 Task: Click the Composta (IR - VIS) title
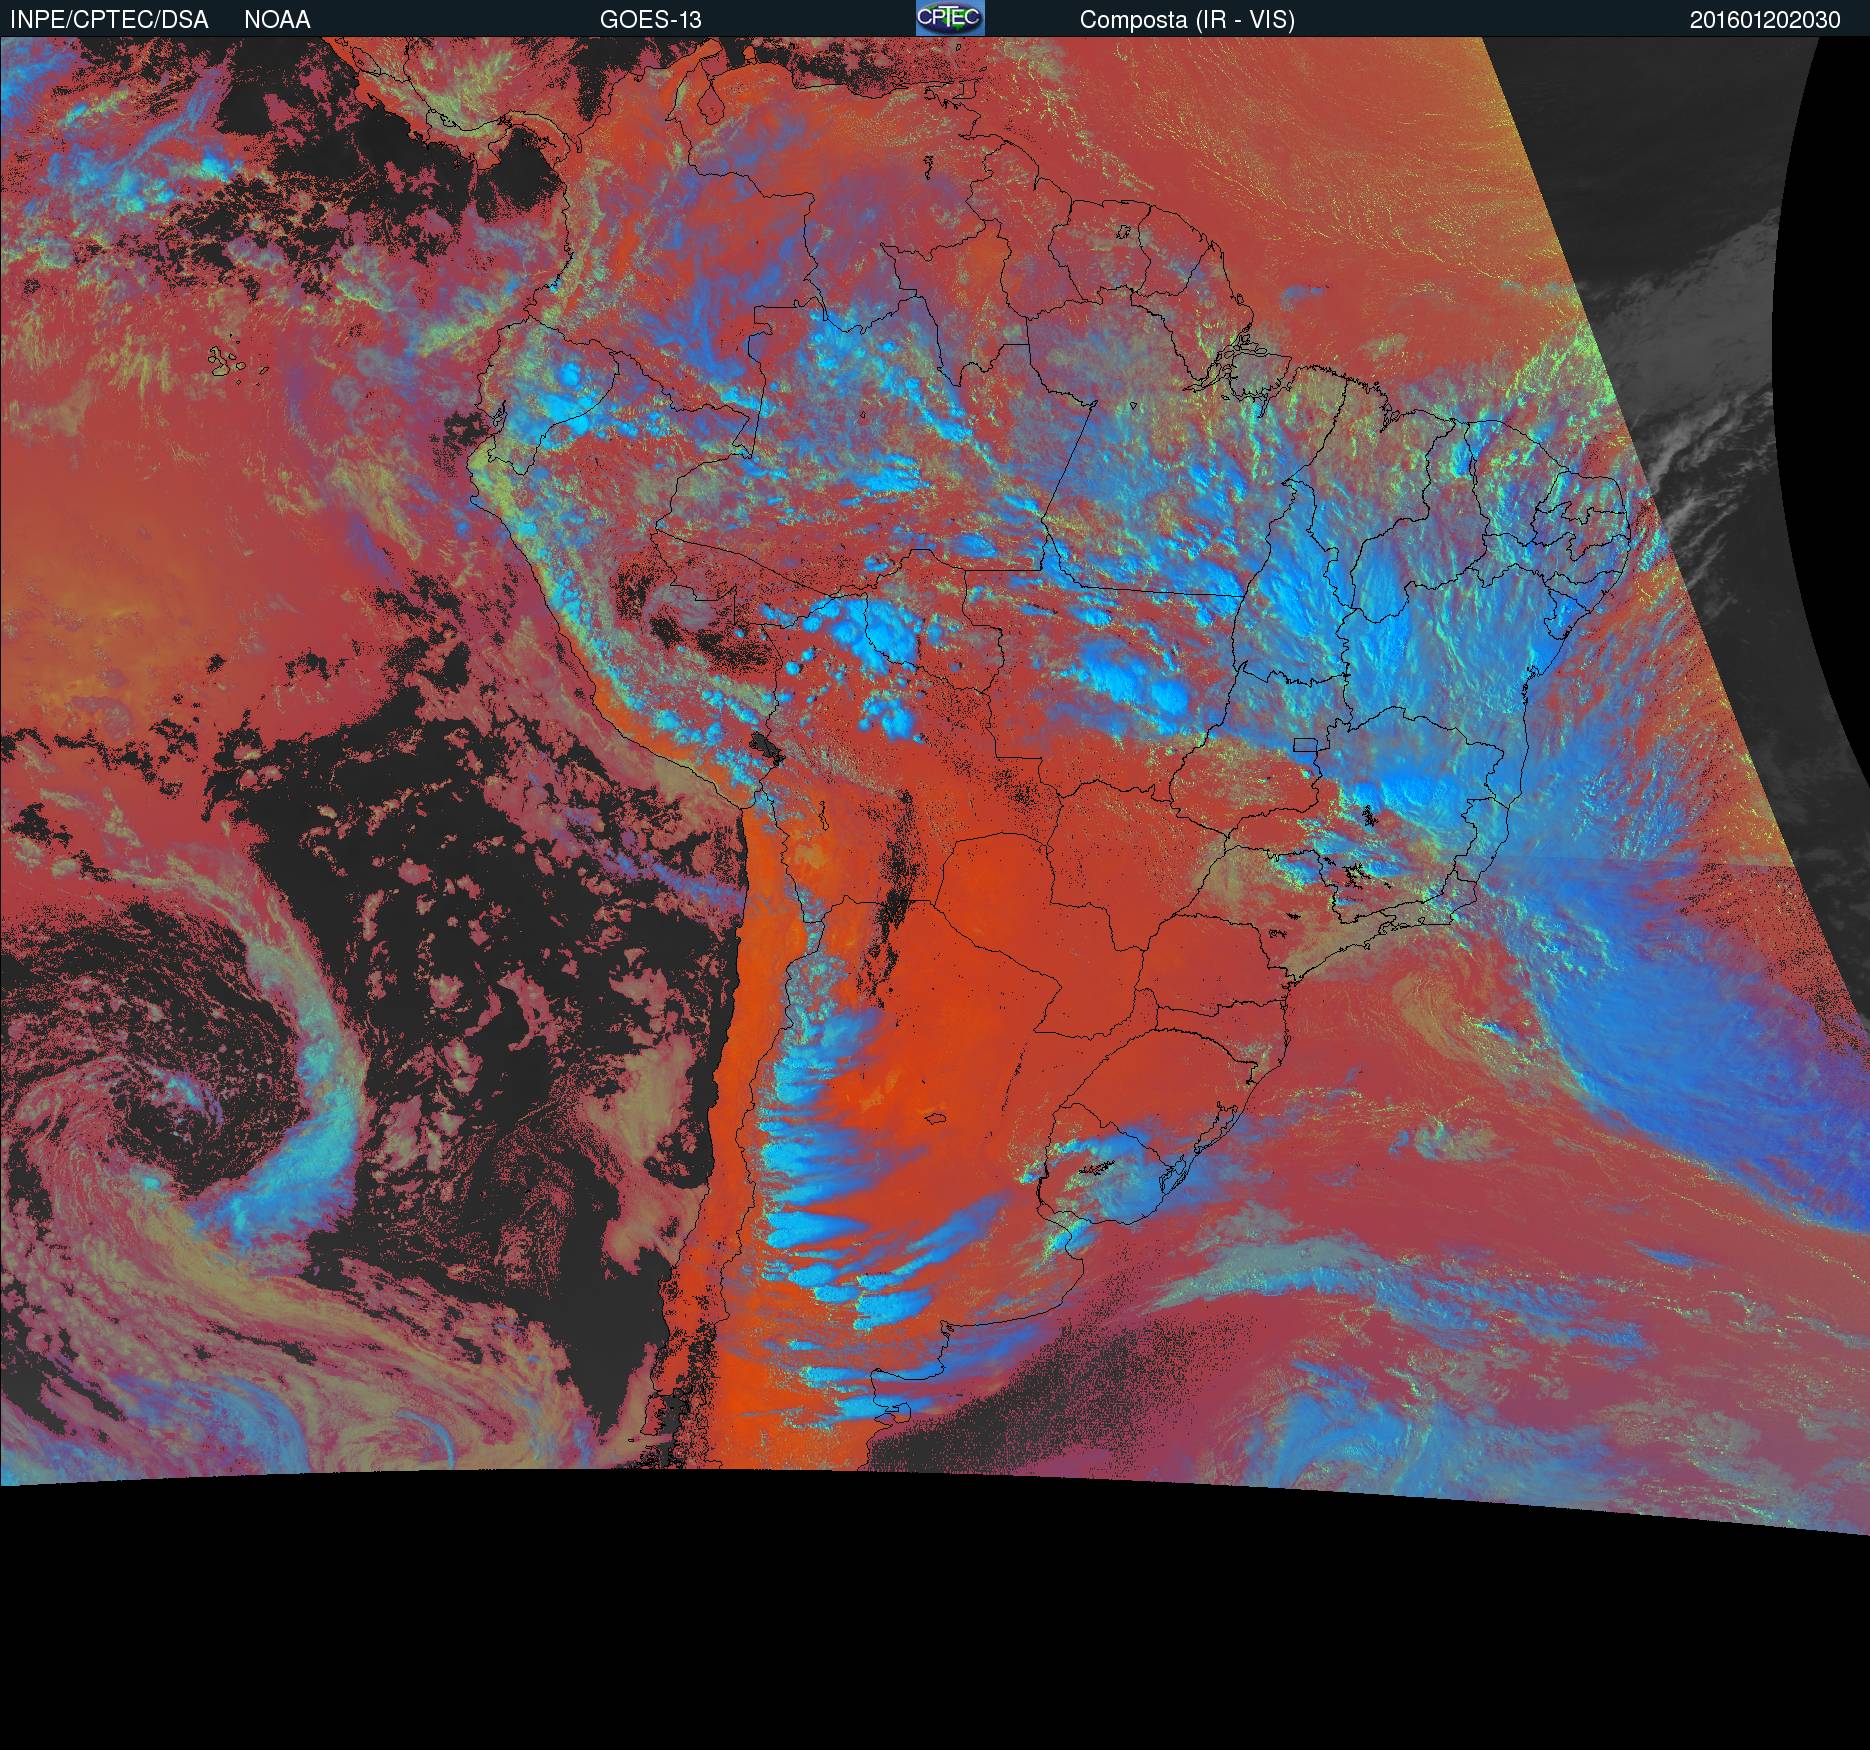[x=1187, y=19]
